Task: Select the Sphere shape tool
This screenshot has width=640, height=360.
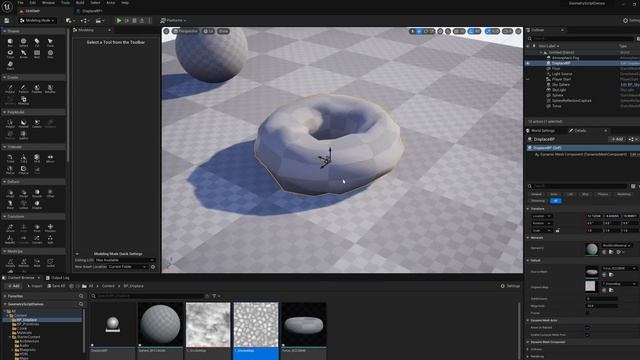Action: pyautogui.click(x=24, y=42)
